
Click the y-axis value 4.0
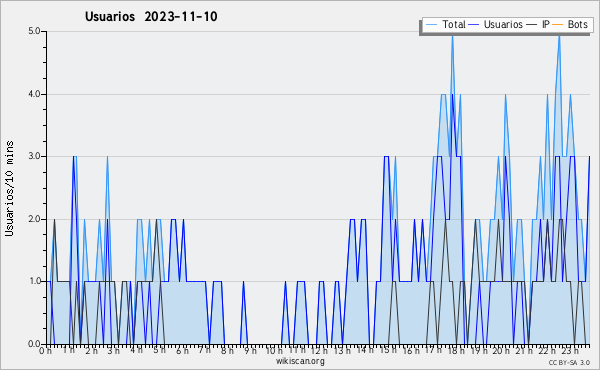tap(34, 94)
